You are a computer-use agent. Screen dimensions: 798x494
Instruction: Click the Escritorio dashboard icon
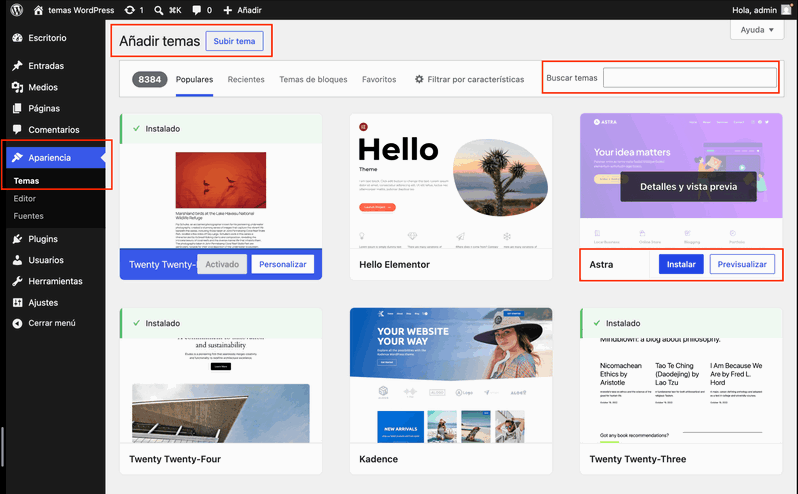[17, 38]
